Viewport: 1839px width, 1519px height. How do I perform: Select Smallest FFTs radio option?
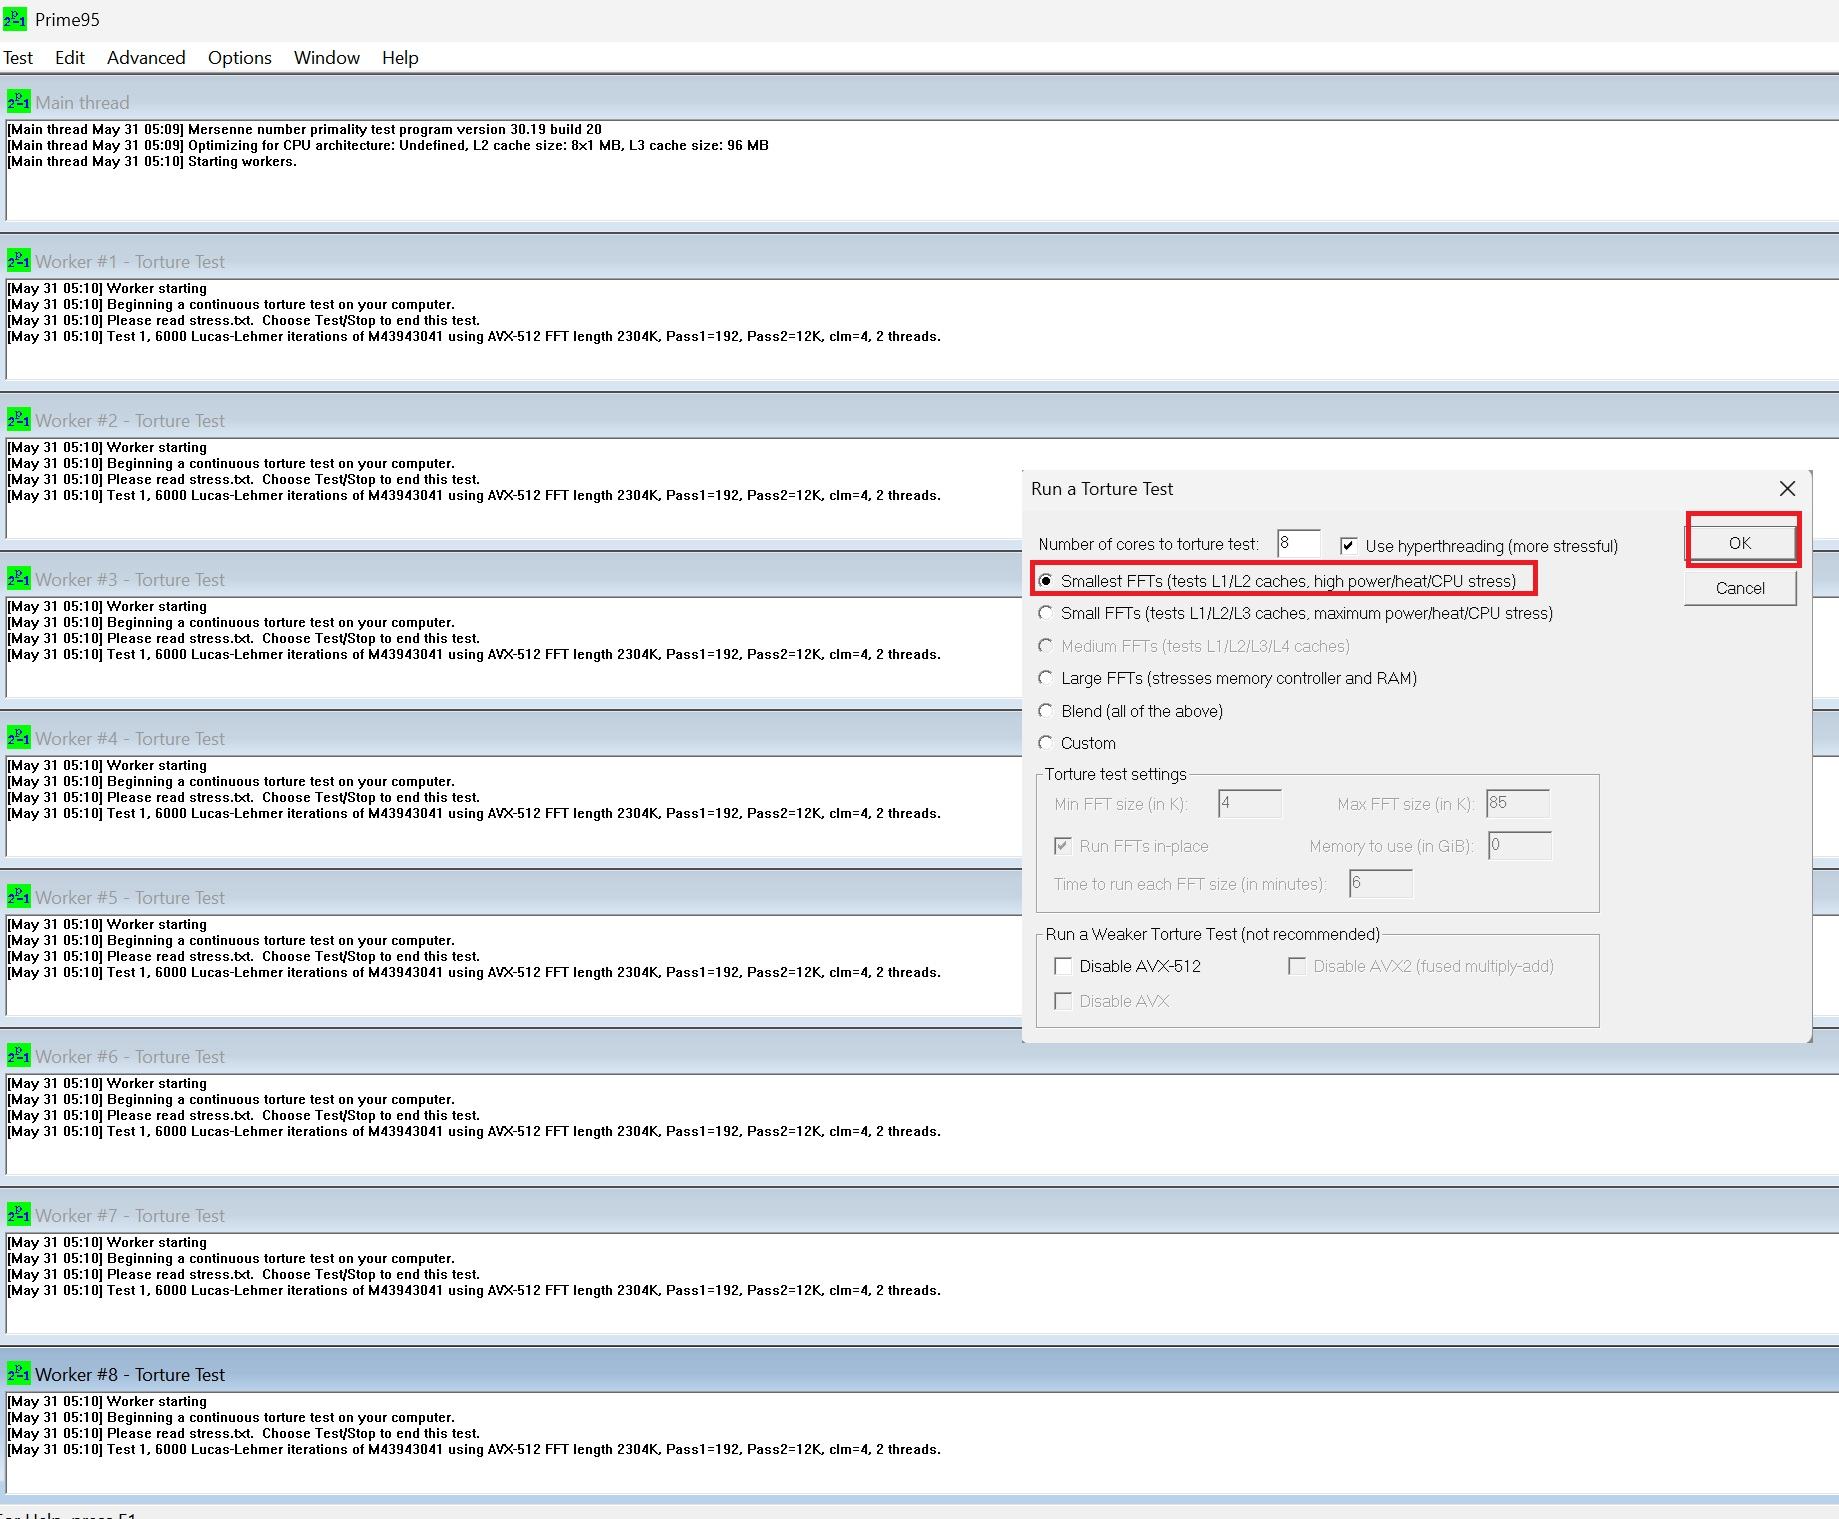tap(1046, 581)
